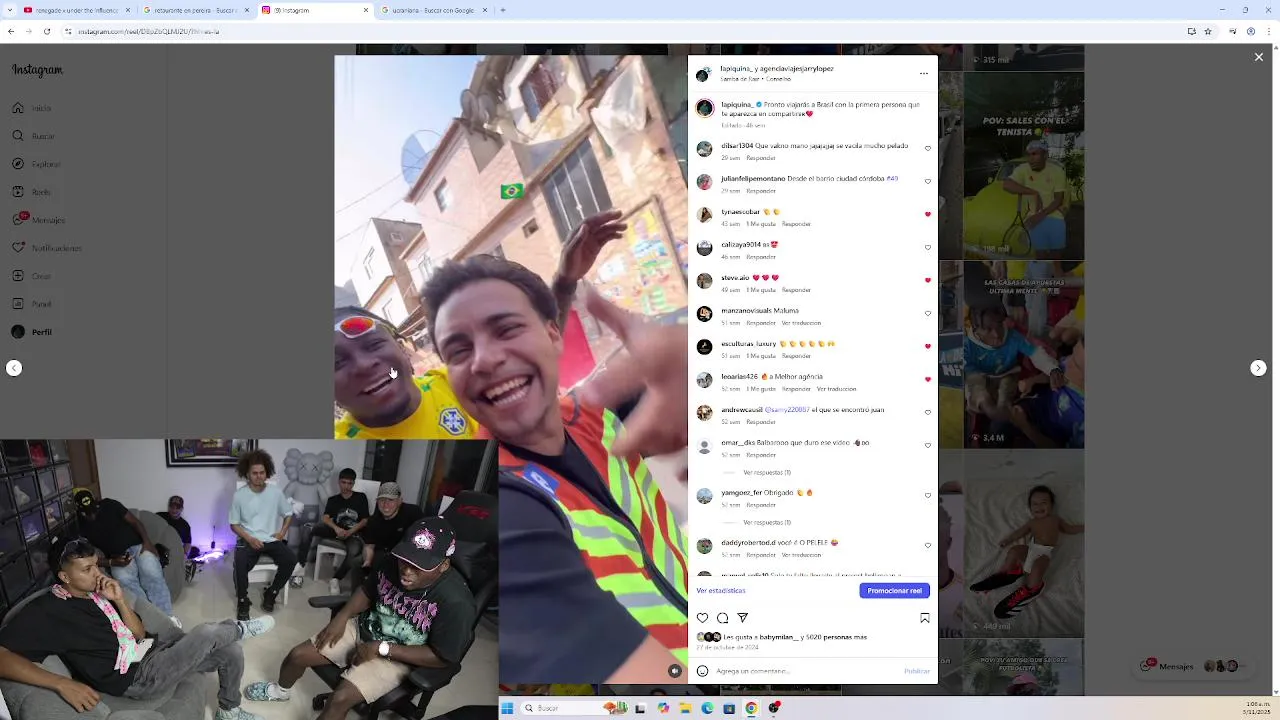Open the emoji picker in comment box

[x=702, y=671]
